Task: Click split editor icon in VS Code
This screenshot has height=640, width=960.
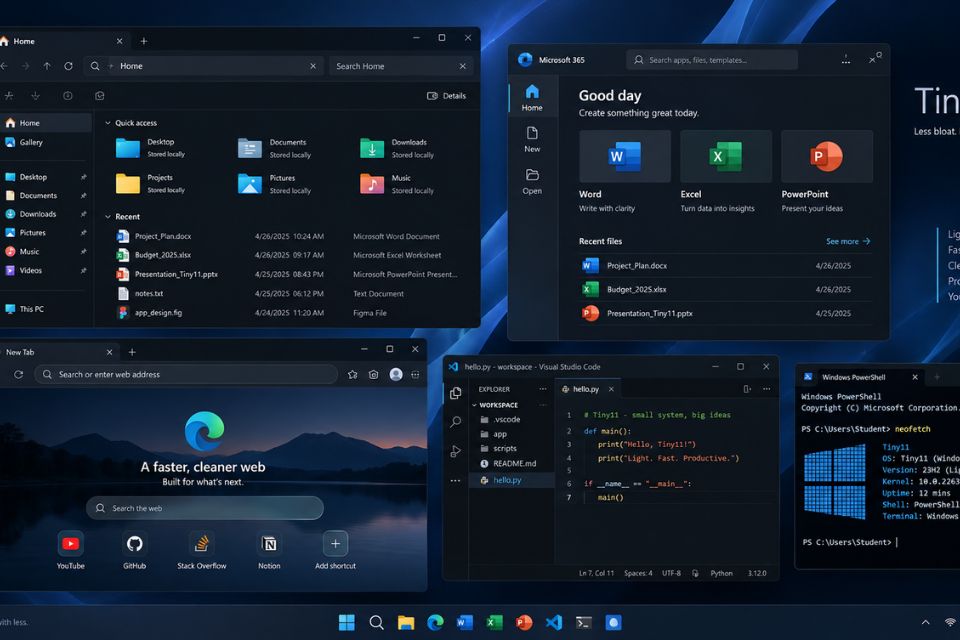Action: pos(747,389)
